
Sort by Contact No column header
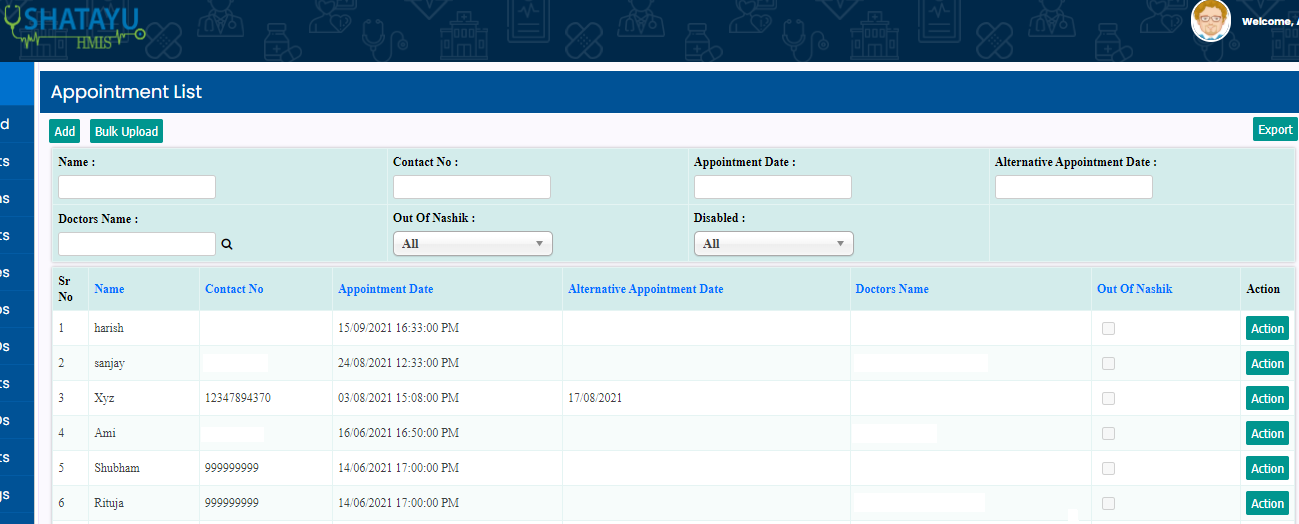pos(234,289)
